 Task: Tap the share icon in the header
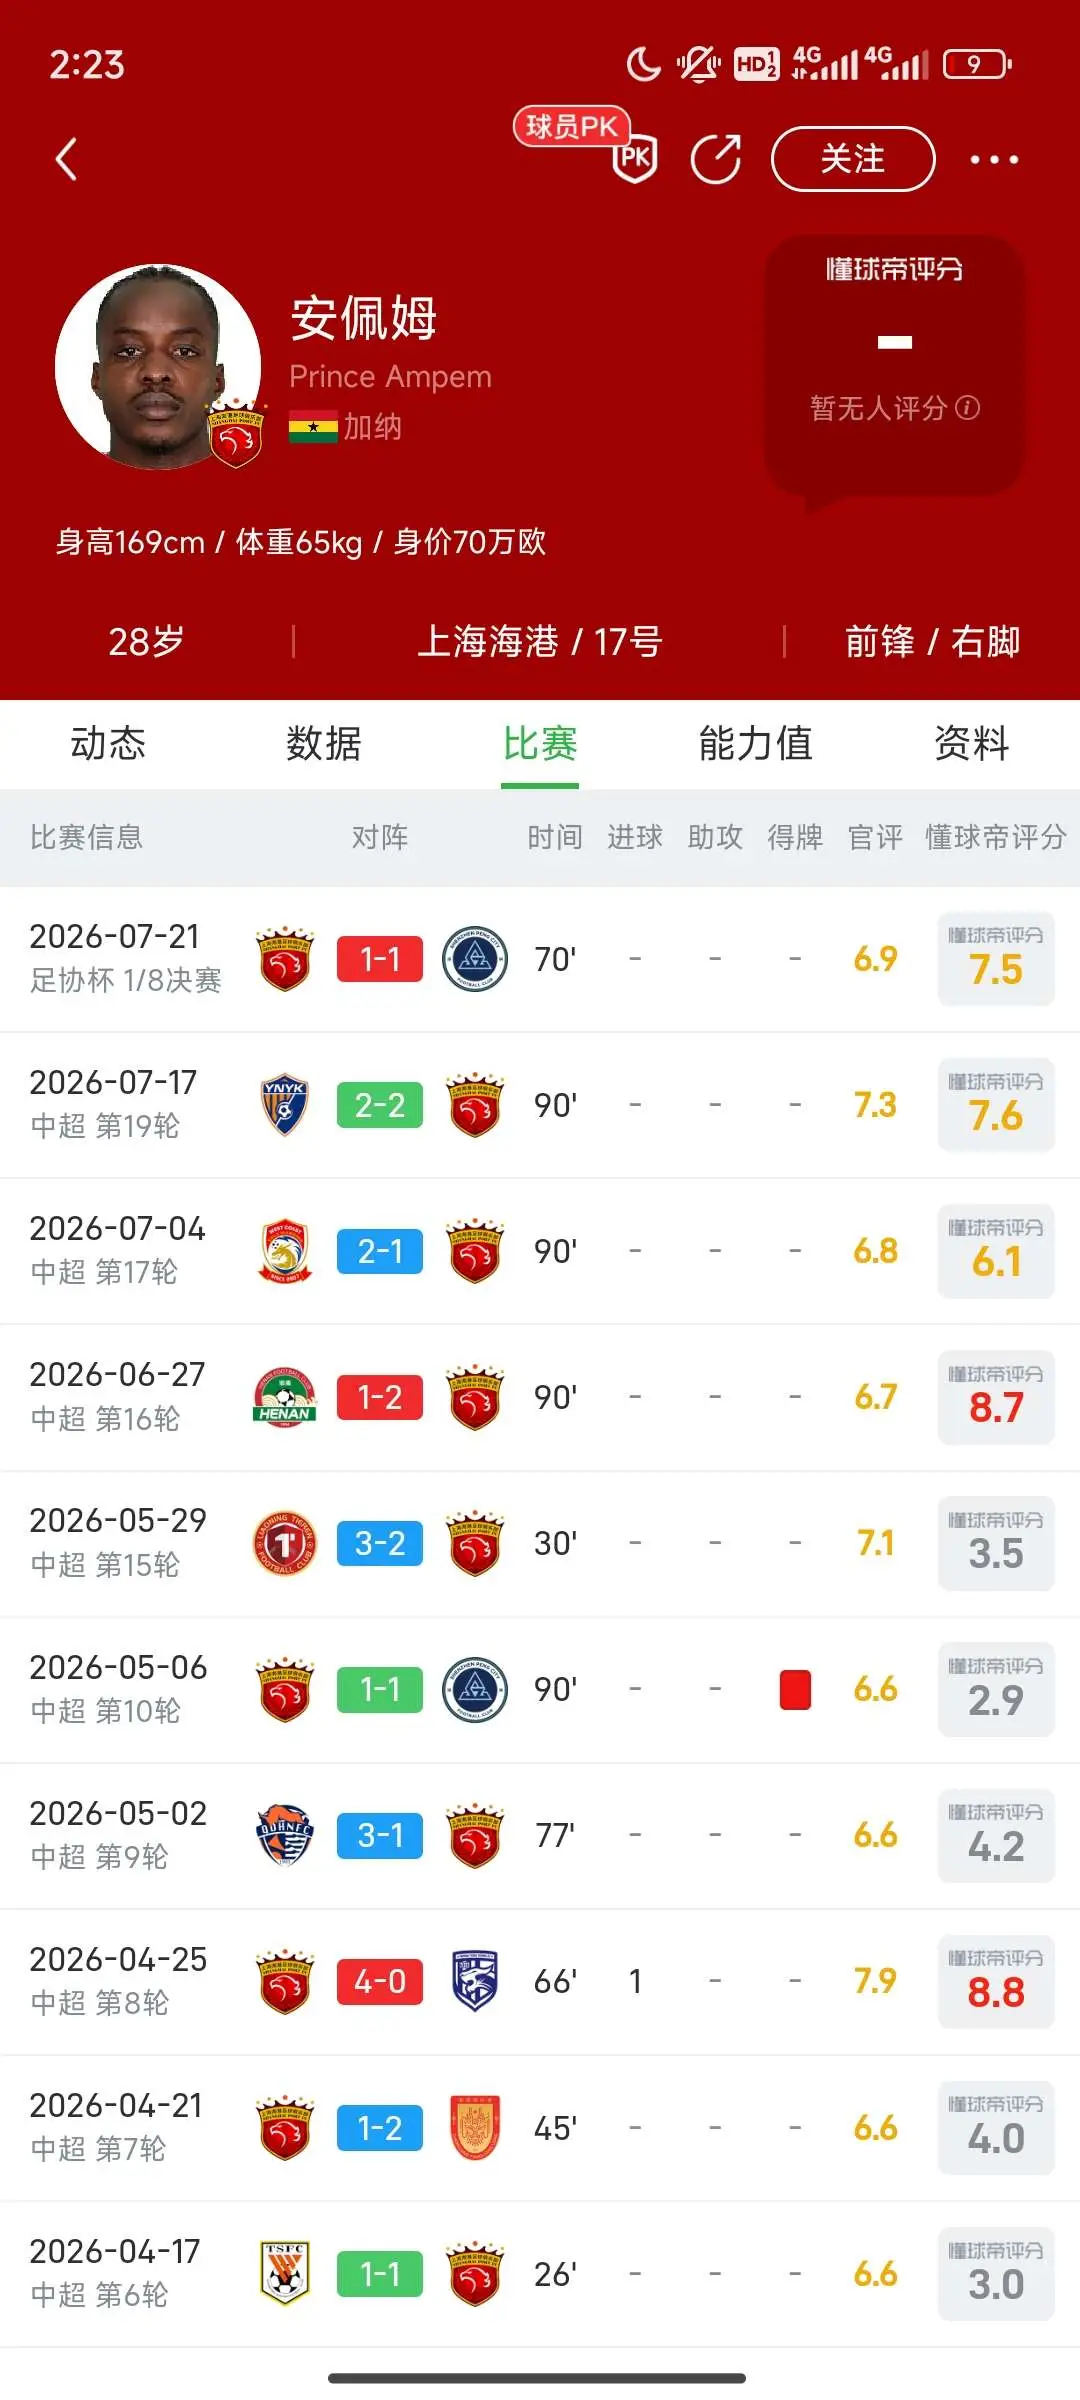pos(716,159)
